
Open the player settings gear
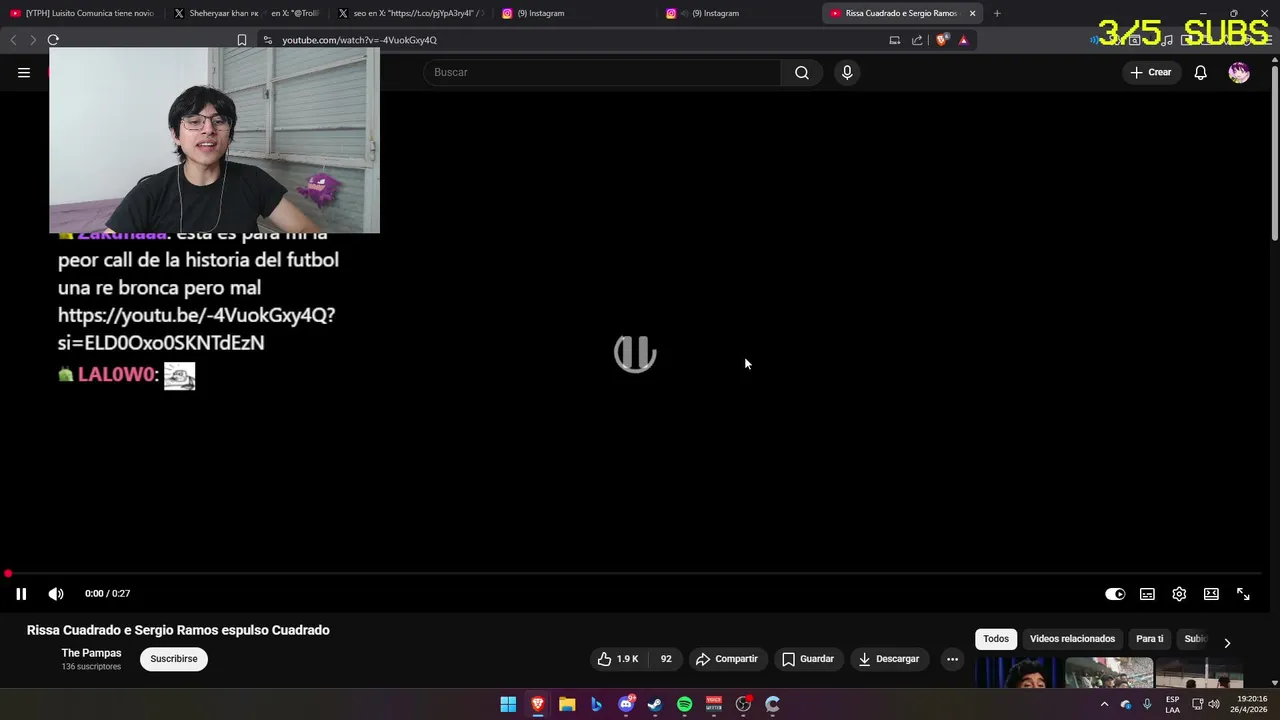[1179, 594]
